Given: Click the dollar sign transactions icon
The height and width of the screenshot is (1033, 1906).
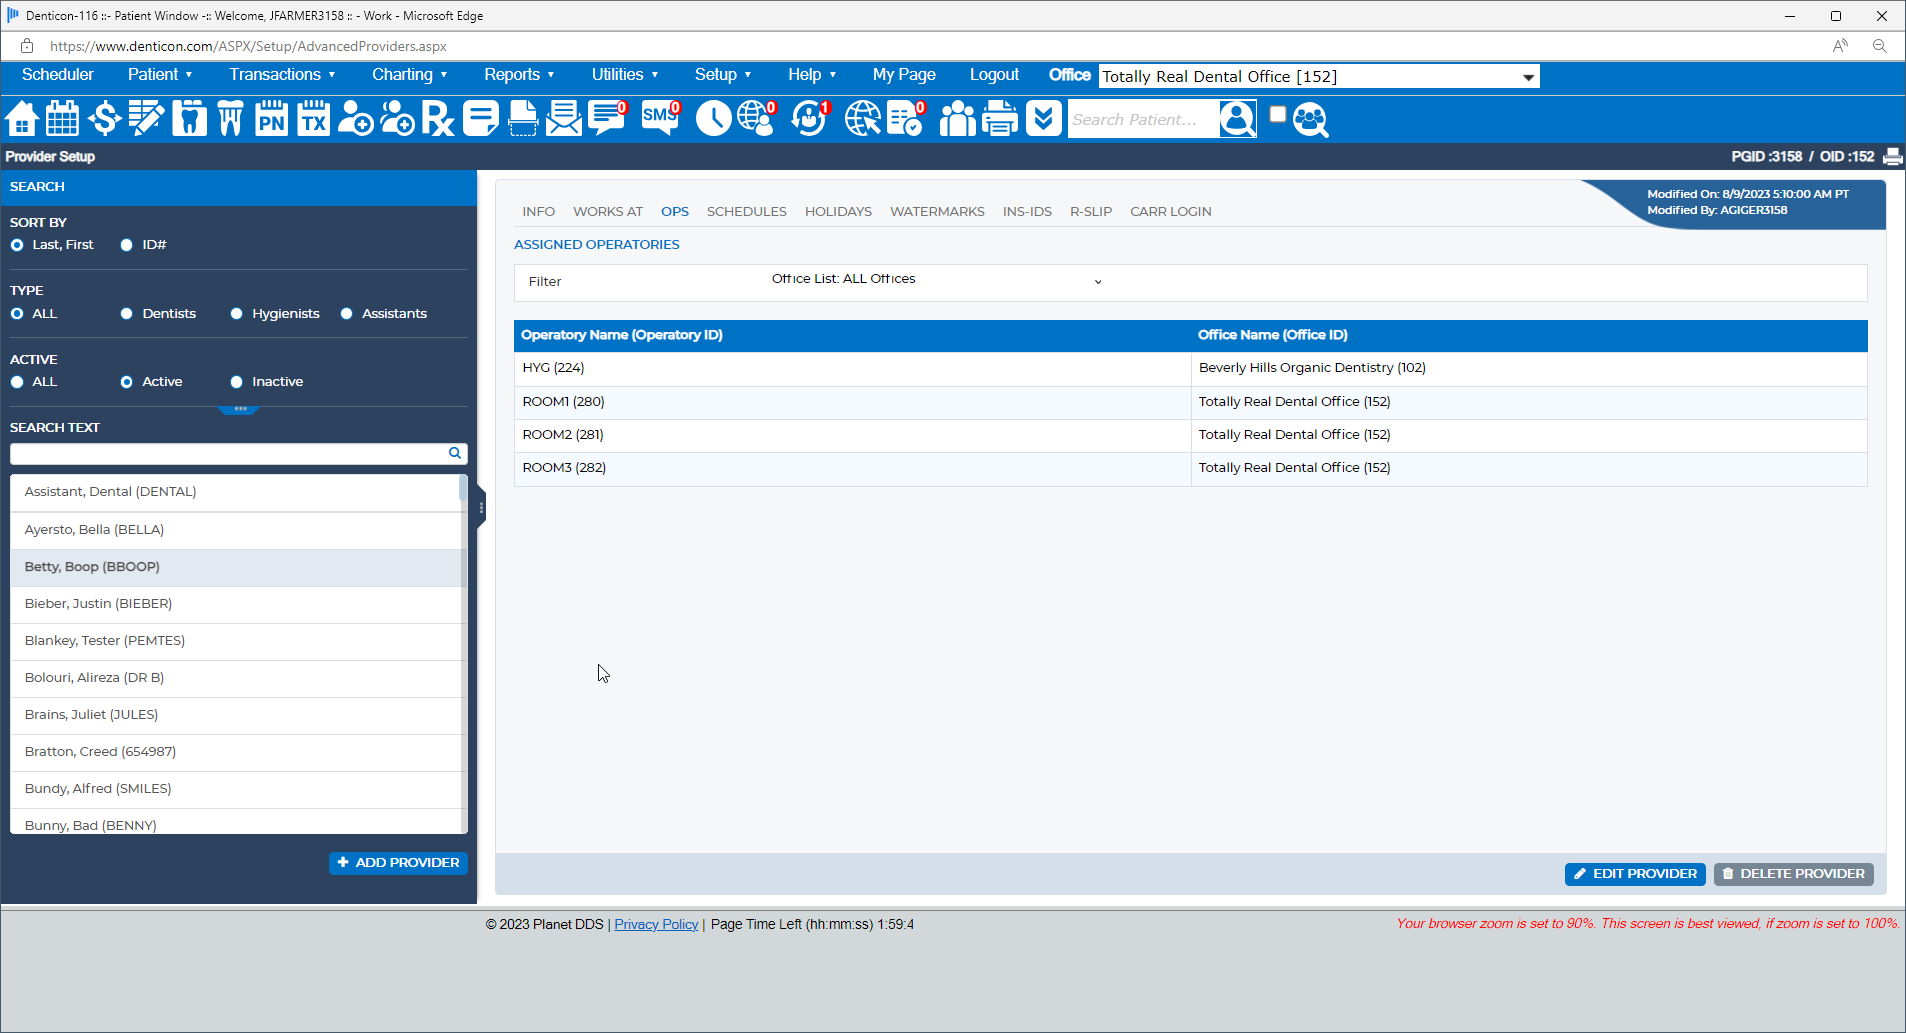Looking at the screenshot, I should (x=104, y=119).
